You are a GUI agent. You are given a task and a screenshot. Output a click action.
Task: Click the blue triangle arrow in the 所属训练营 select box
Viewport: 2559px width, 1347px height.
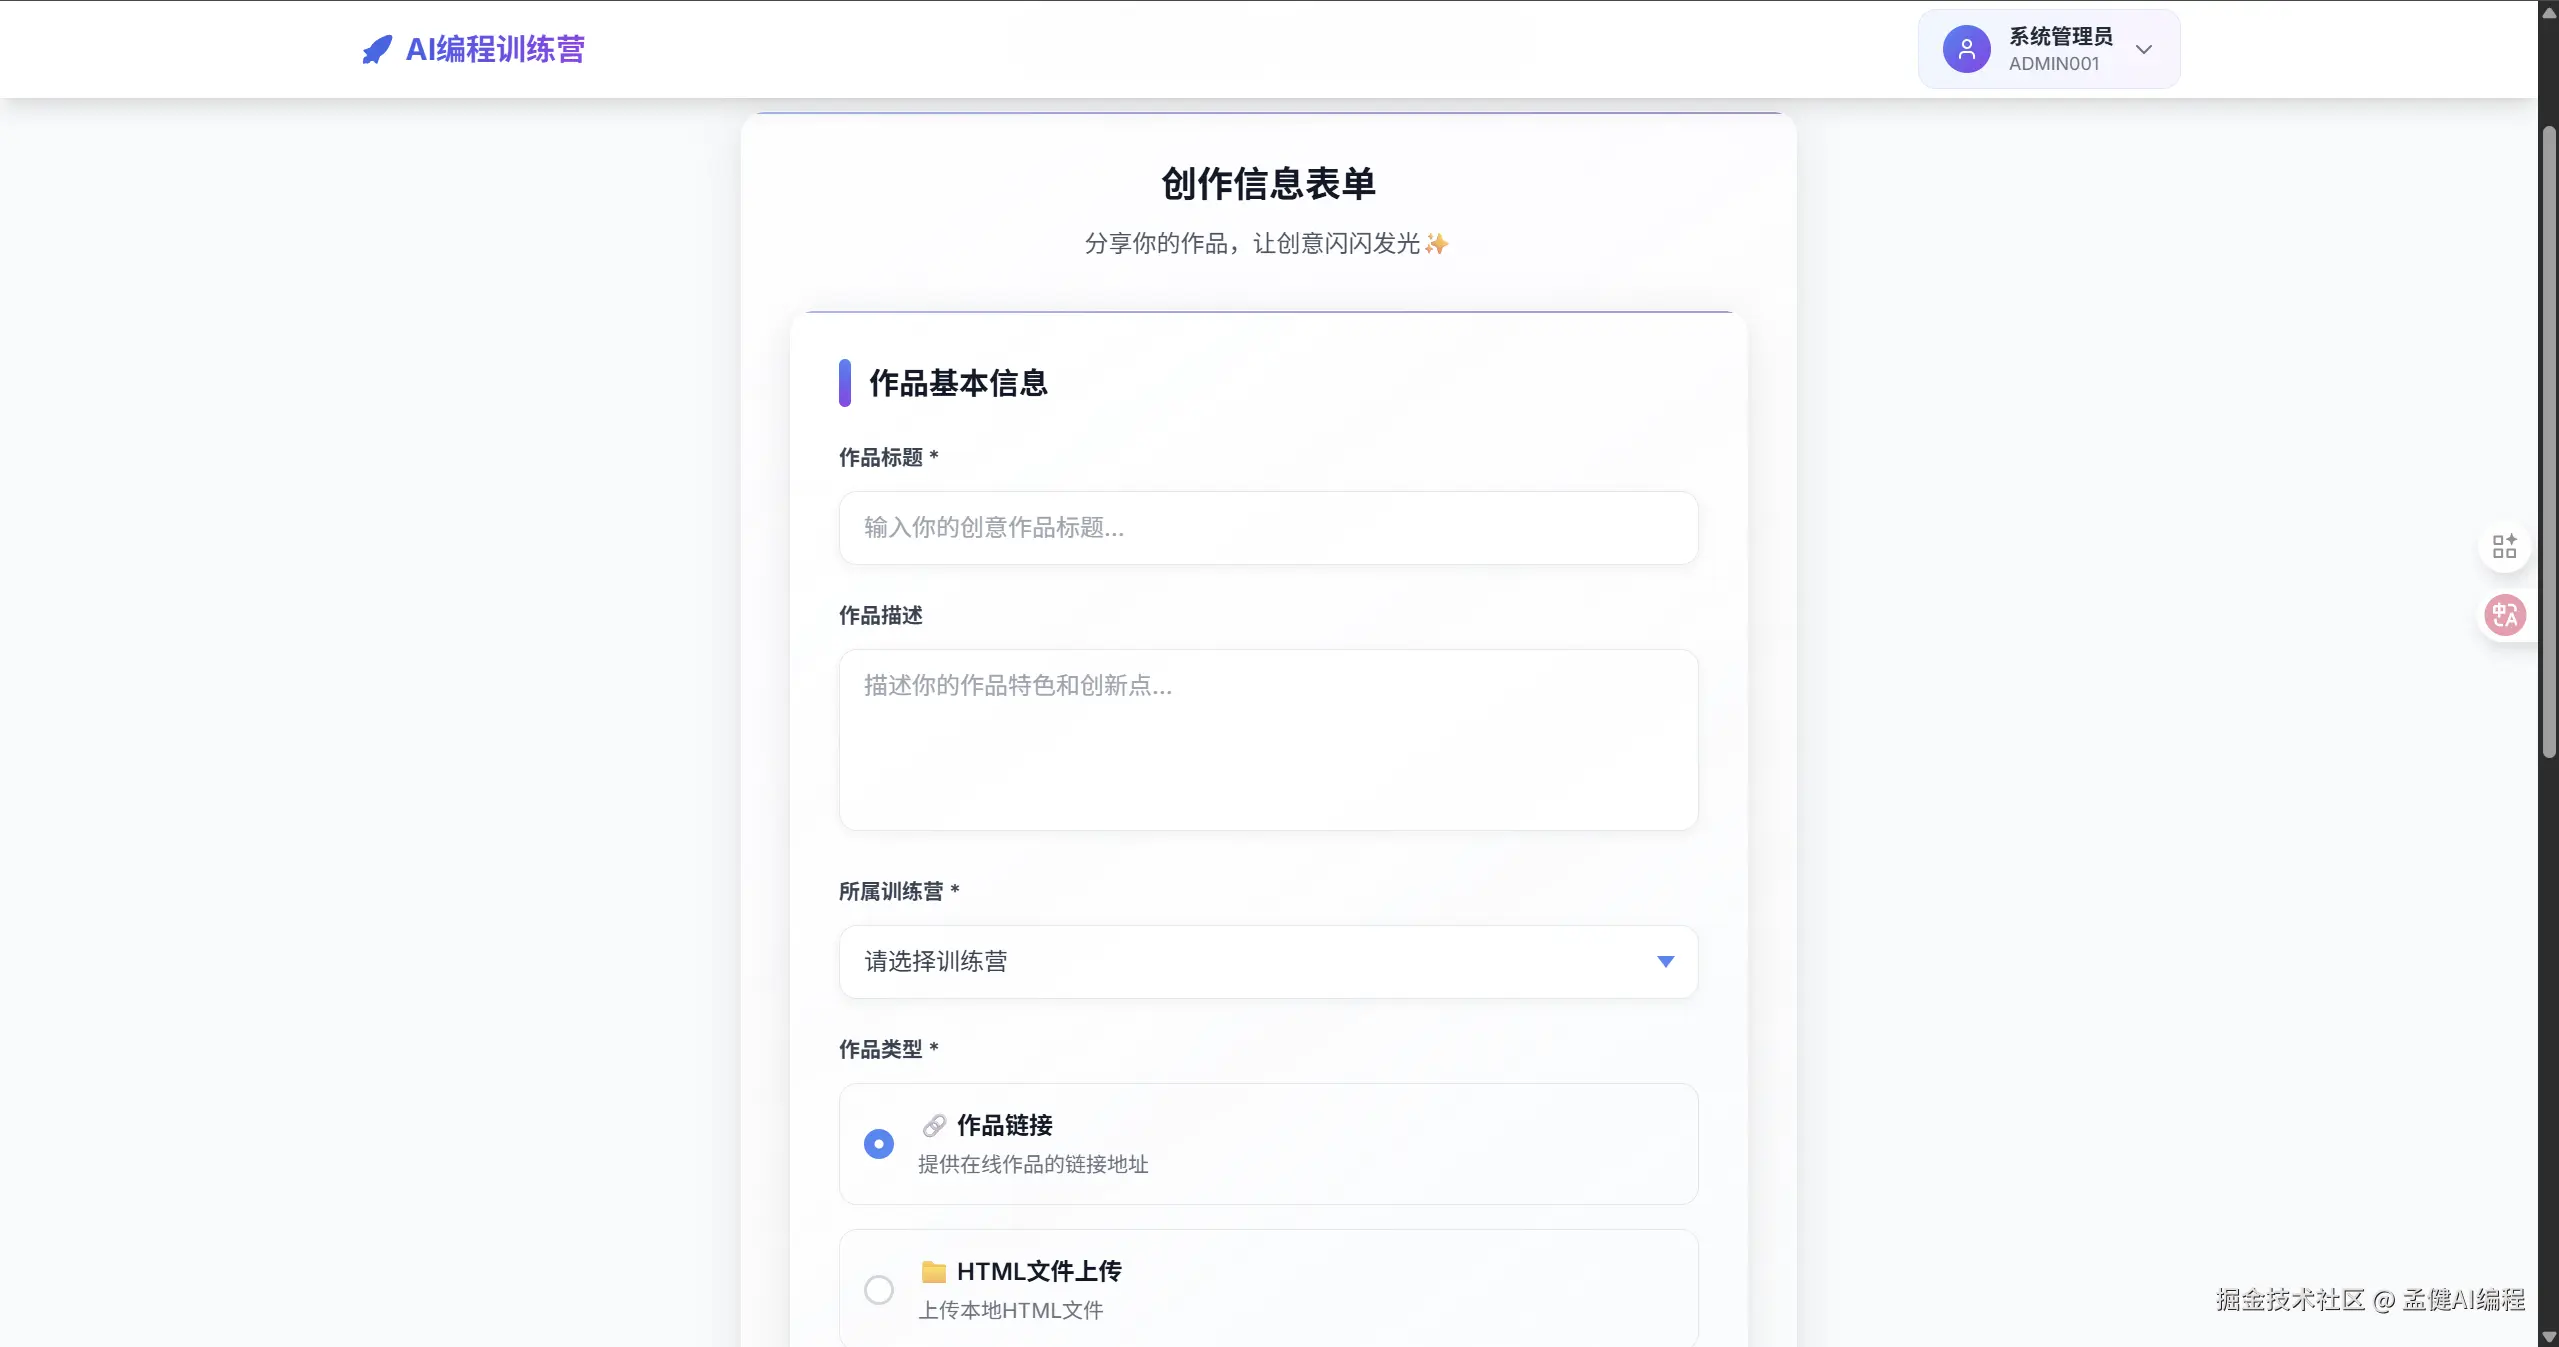(x=1665, y=962)
